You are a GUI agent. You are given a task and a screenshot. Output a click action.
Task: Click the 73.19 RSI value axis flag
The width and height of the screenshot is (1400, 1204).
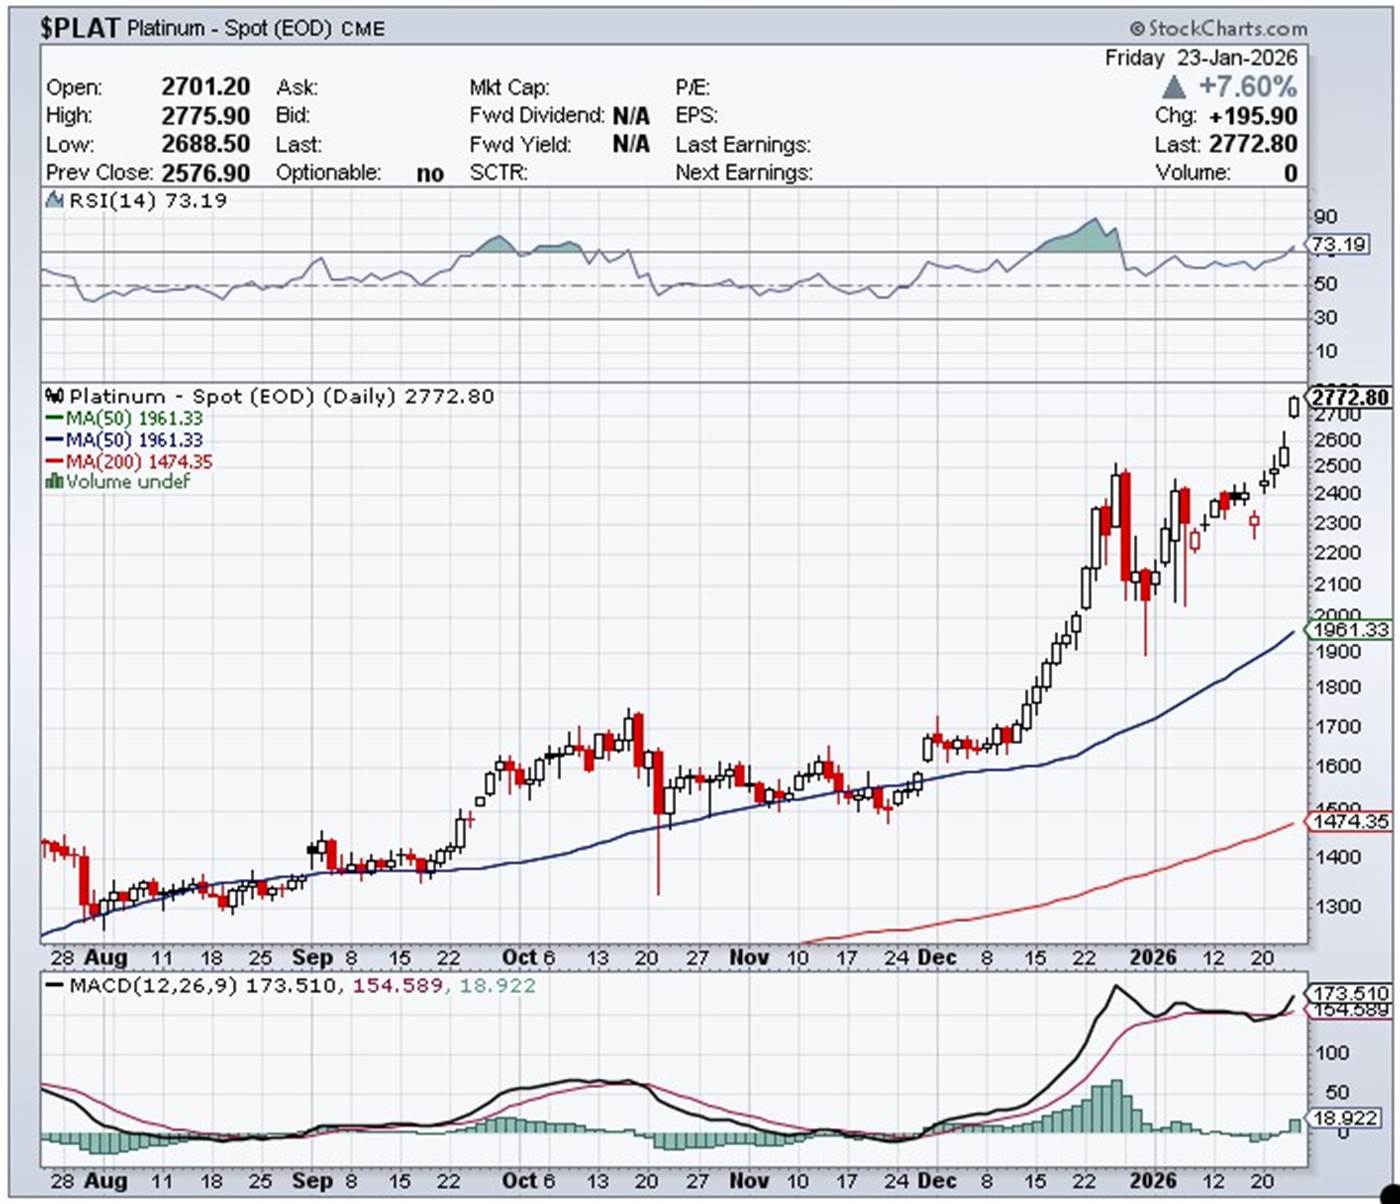[1338, 244]
